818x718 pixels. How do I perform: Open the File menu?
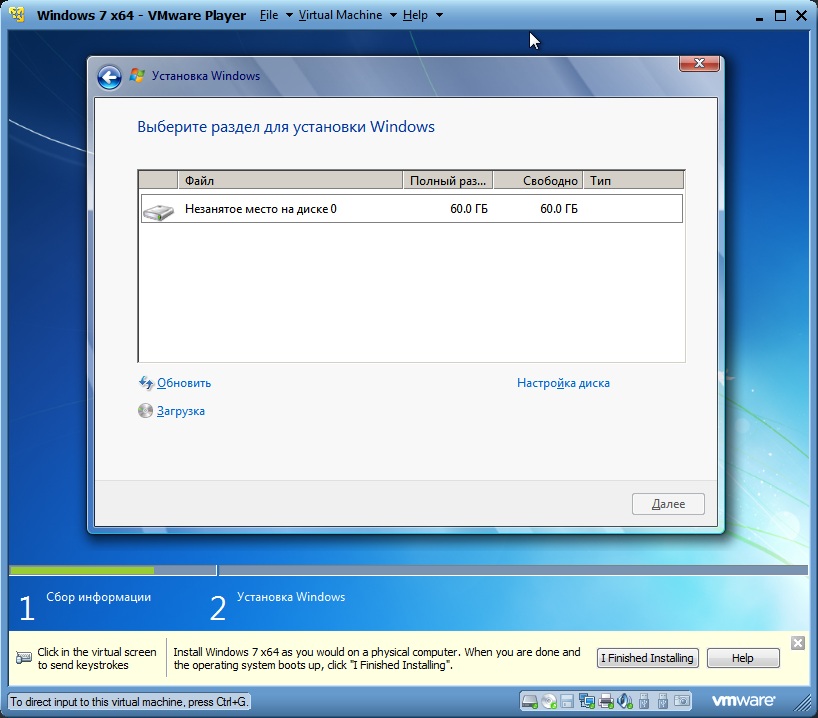(x=269, y=15)
